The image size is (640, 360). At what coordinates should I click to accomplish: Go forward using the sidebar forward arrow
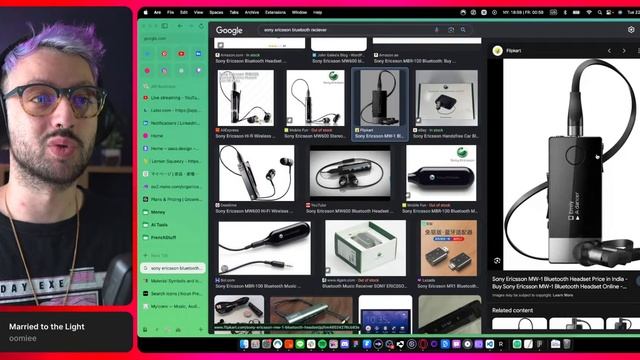click(191, 26)
